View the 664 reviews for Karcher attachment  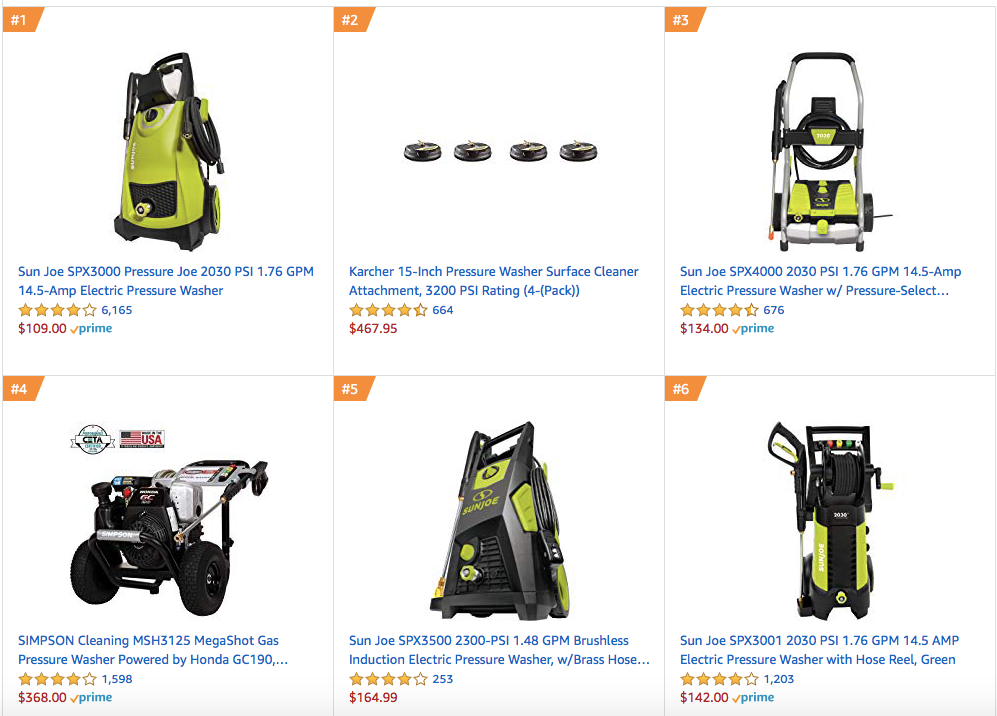(x=443, y=310)
